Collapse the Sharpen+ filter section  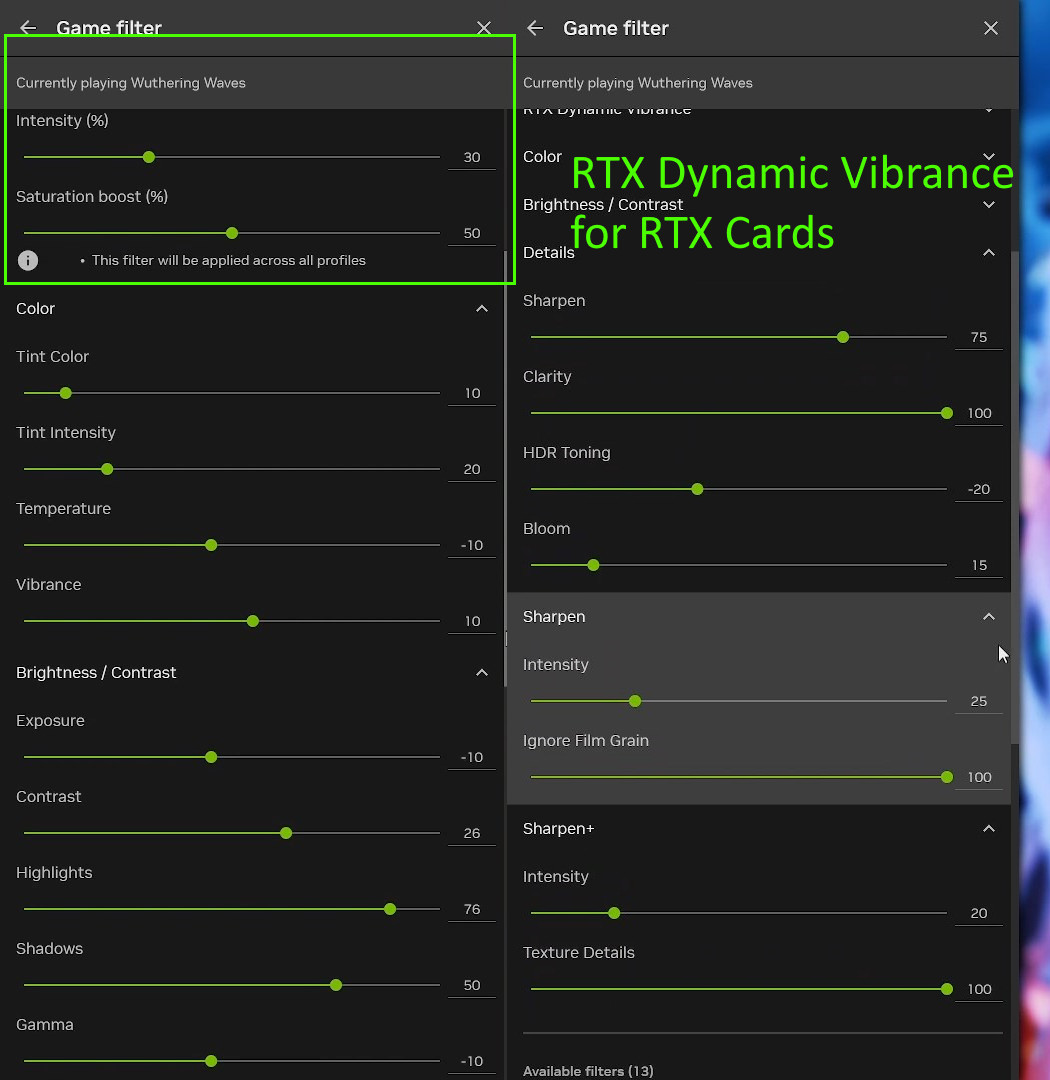point(989,829)
